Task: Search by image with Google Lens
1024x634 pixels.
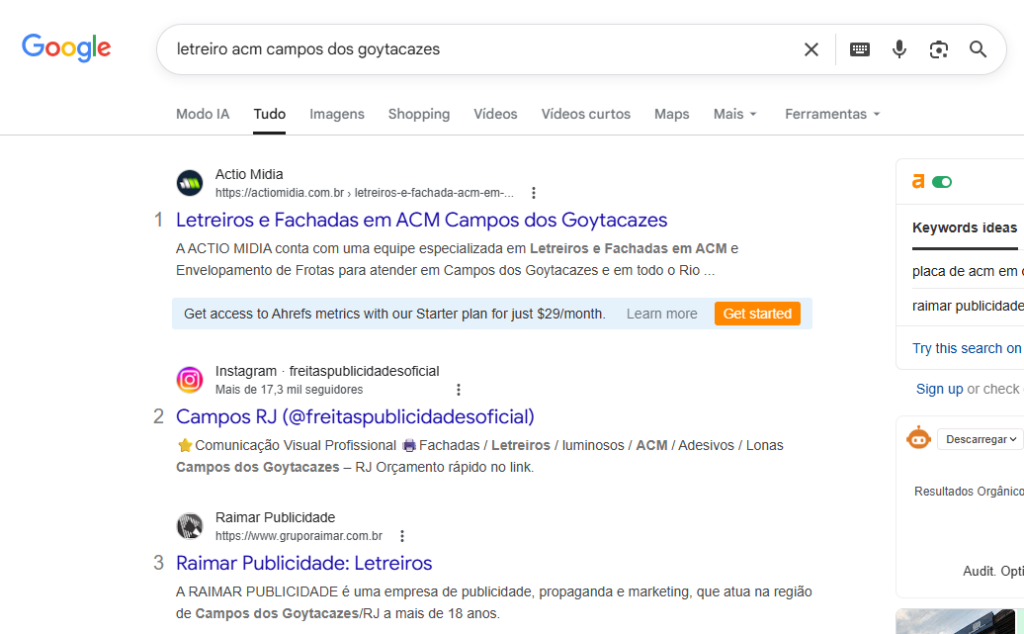Action: pos(938,50)
